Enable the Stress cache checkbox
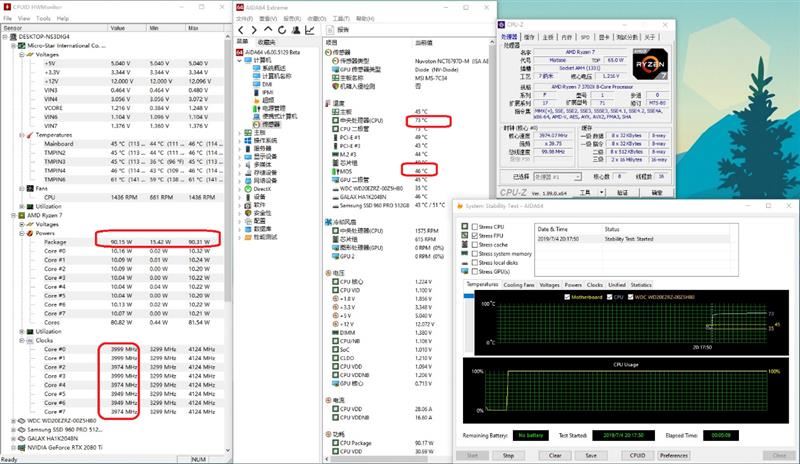Image resolution: width=800 pixels, height=464 pixels. click(475, 245)
